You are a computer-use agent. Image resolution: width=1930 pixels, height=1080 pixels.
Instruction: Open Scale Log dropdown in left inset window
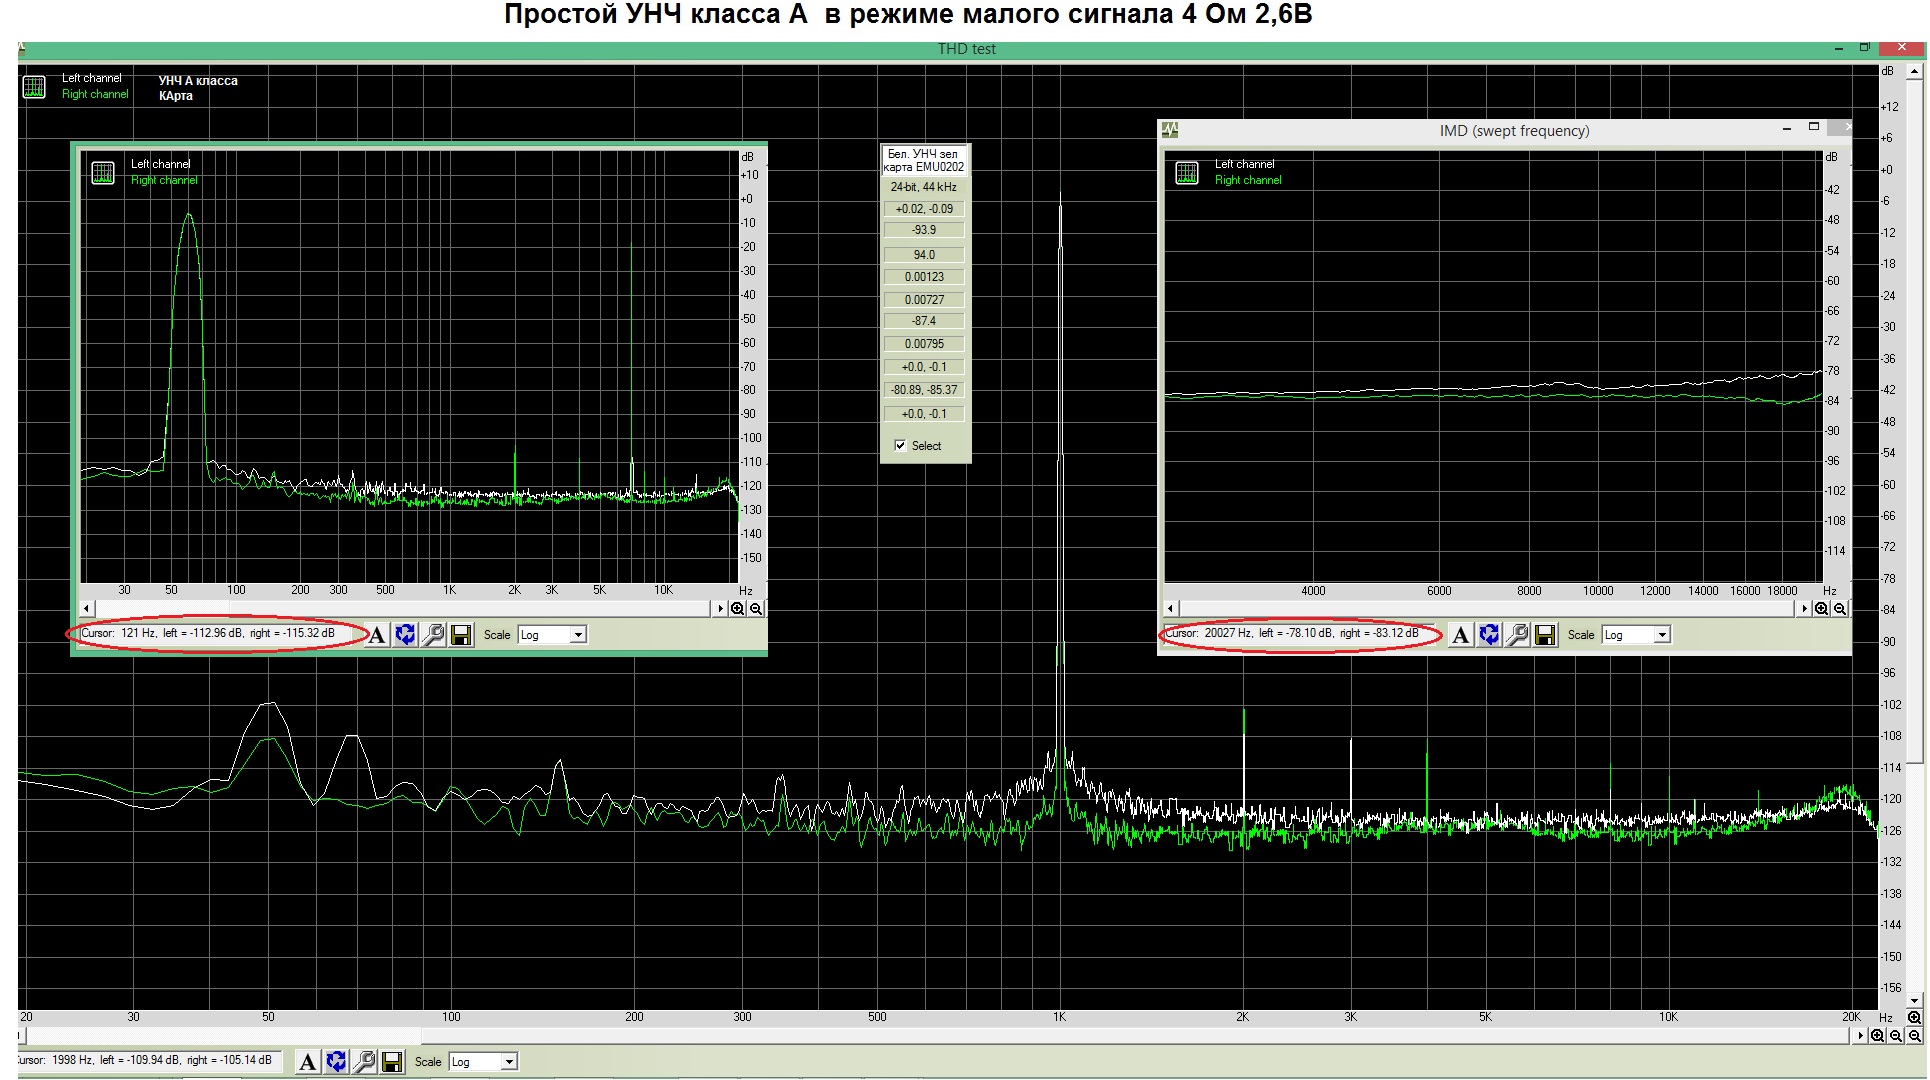coord(577,635)
